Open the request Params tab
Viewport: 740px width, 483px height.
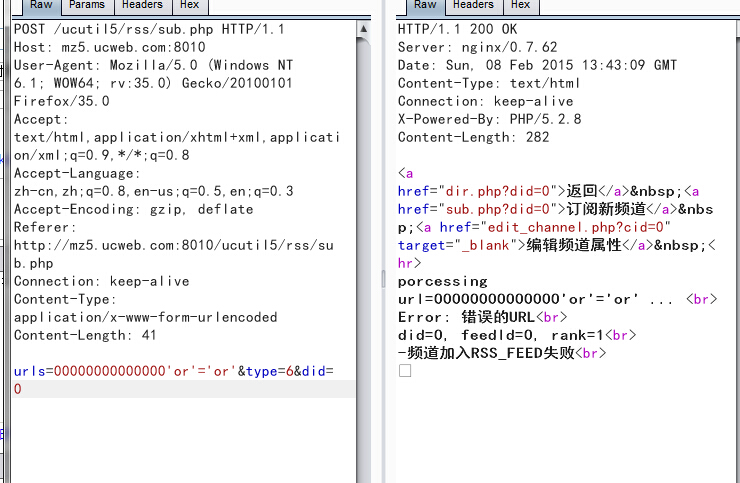(87, 6)
